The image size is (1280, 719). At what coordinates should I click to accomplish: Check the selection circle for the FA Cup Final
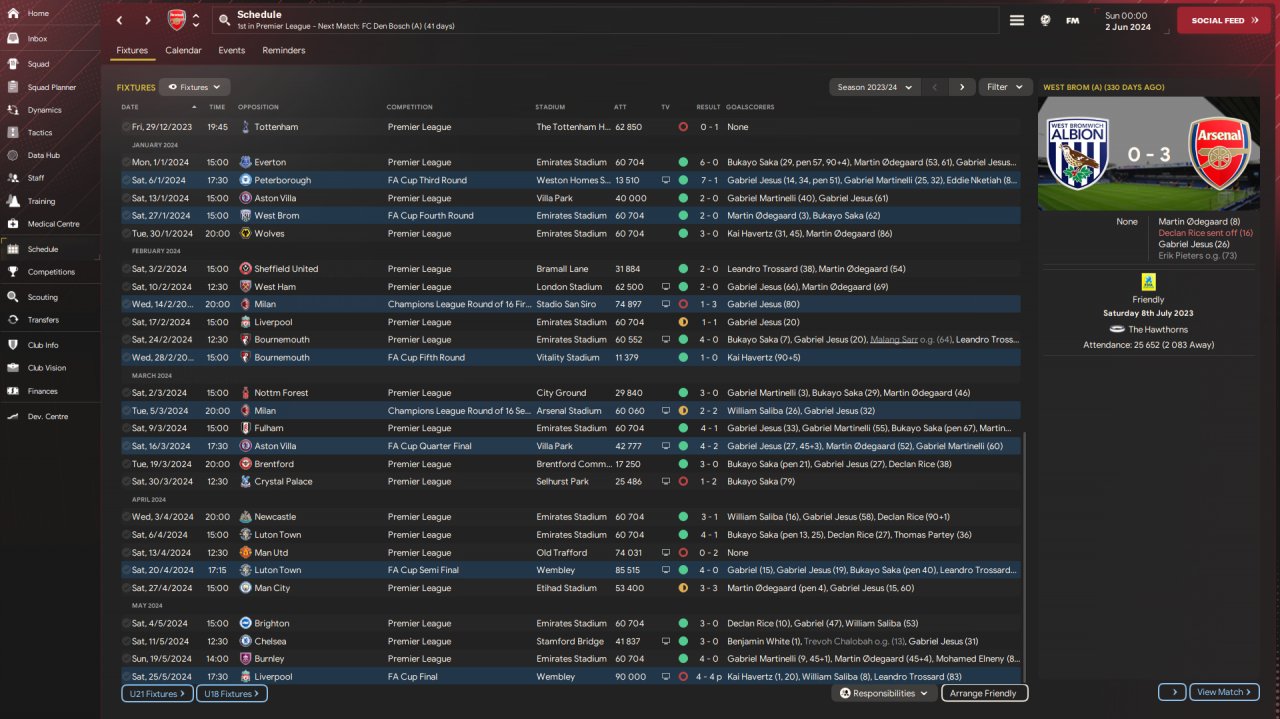(x=127, y=677)
